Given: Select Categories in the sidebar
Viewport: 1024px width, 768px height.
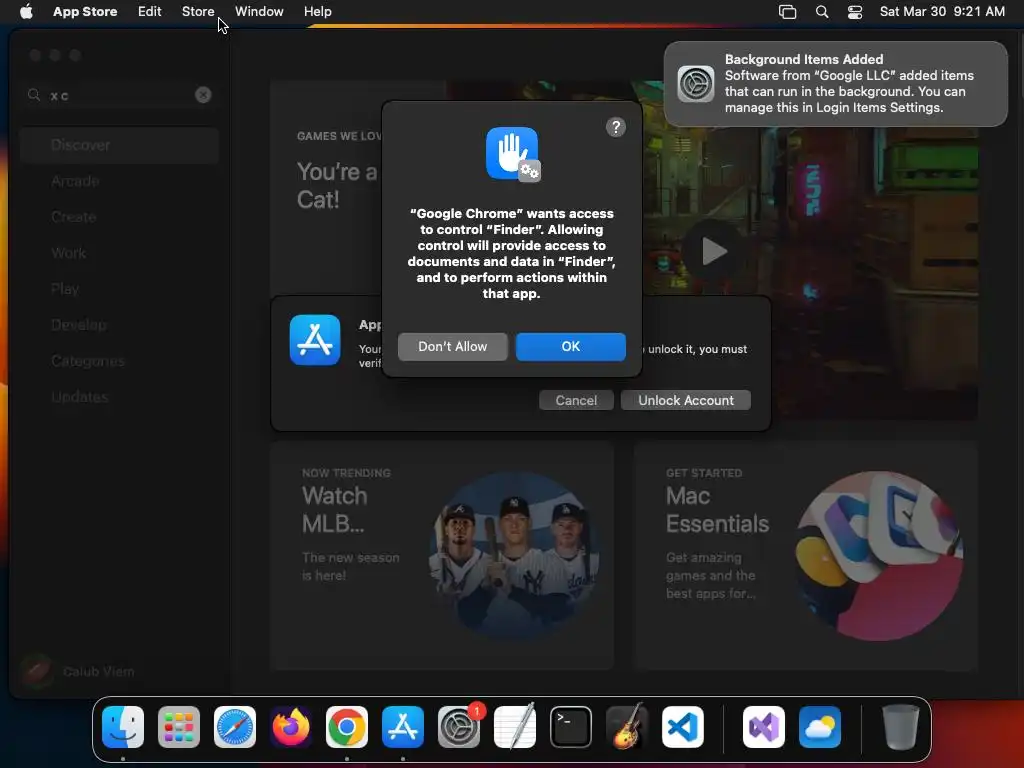Looking at the screenshot, I should pyautogui.click(x=120, y=360).
